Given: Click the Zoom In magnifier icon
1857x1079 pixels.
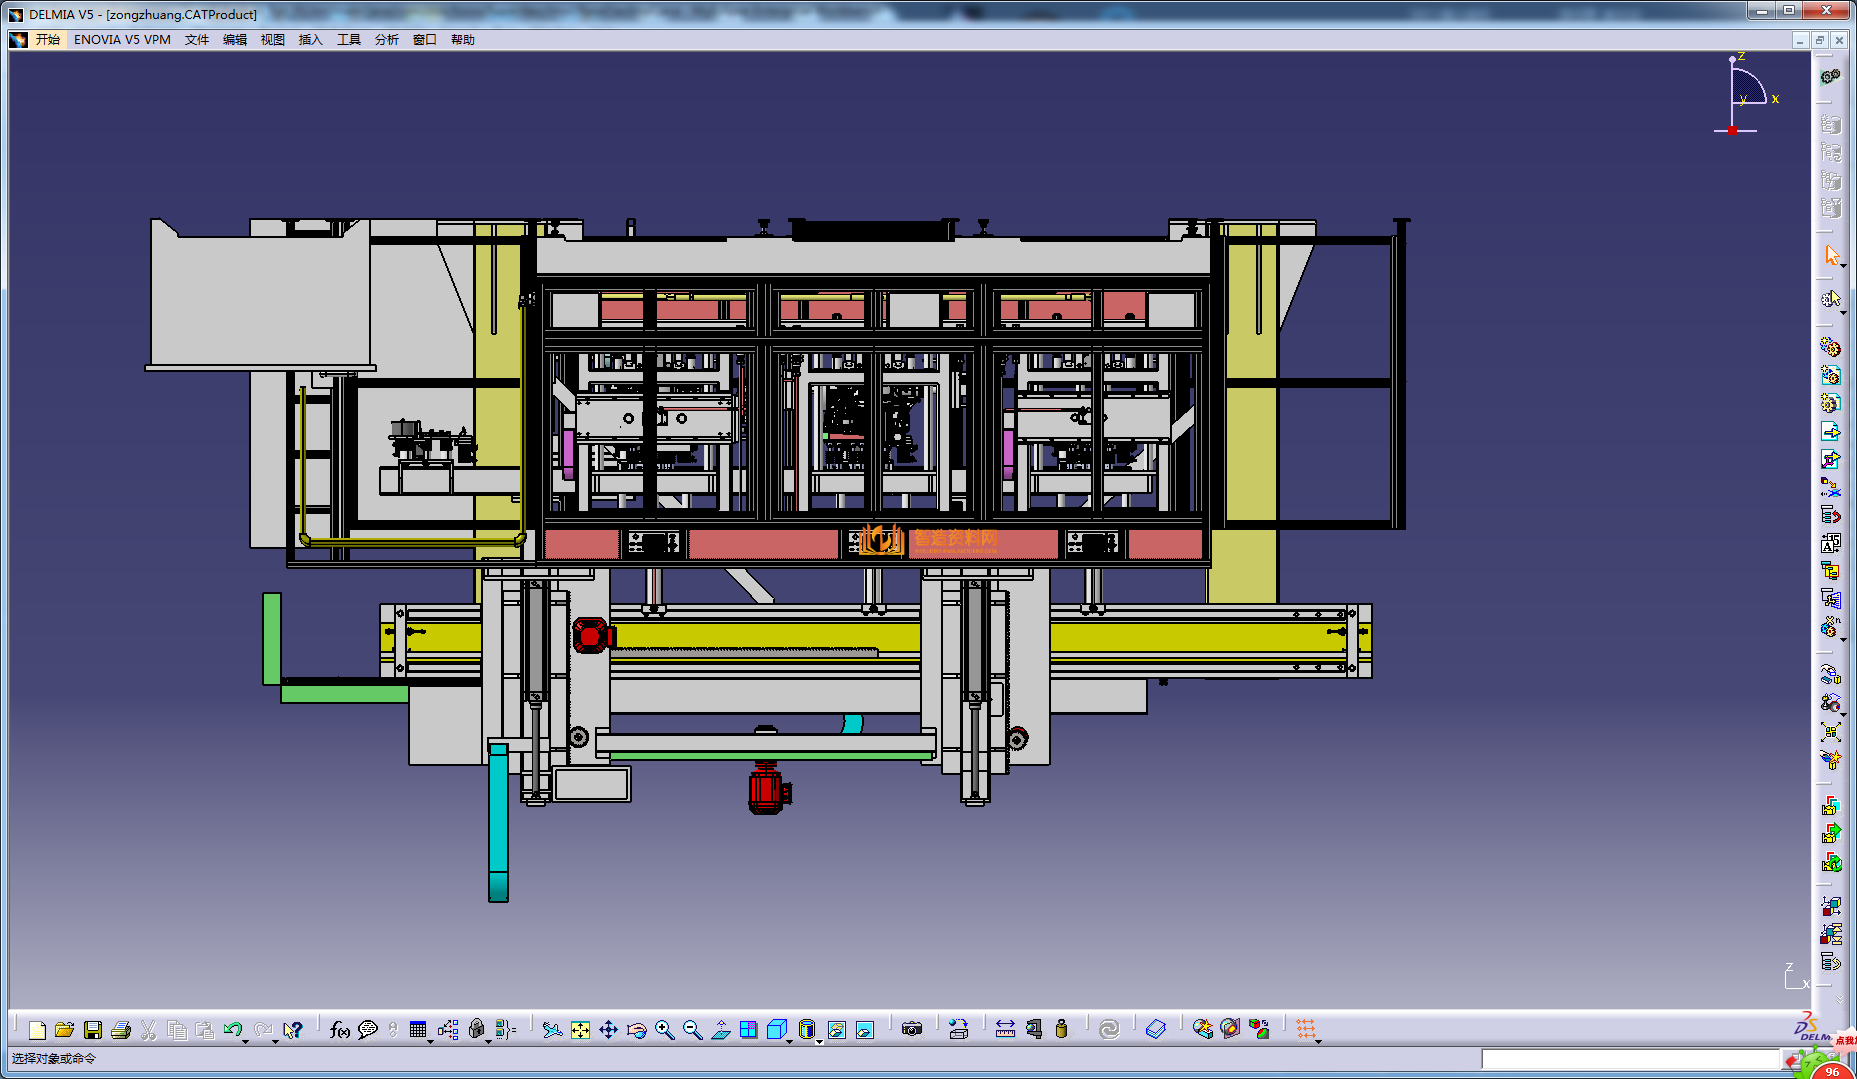Looking at the screenshot, I should click(x=664, y=1030).
